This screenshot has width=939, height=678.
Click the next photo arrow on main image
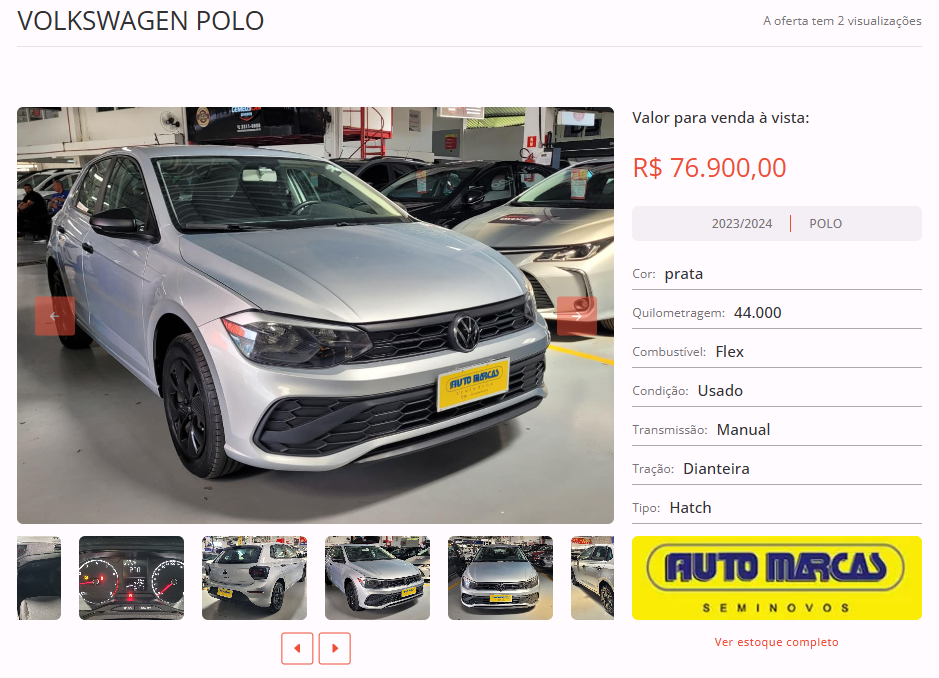[577, 316]
